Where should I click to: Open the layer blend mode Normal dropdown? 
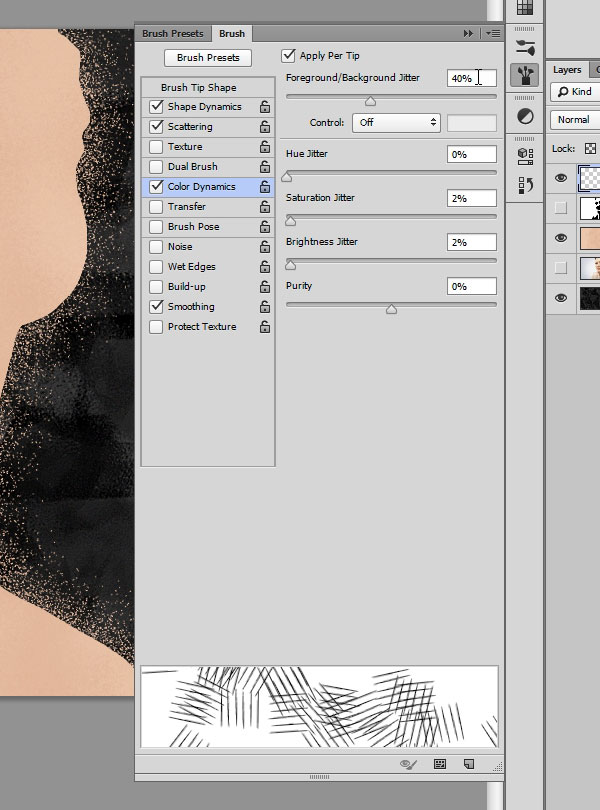(x=574, y=120)
